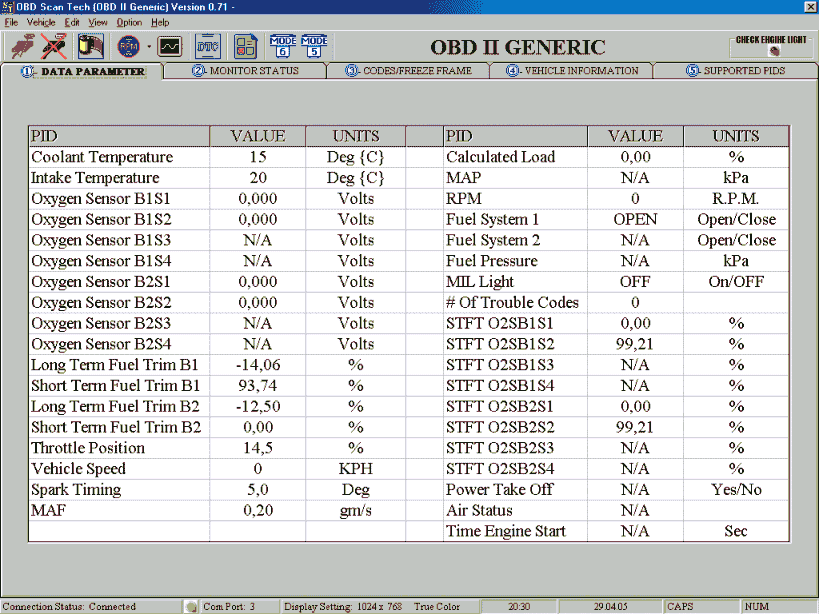Select the Coolant Temperature PID row
Viewport: 819px width, 614px height.
[102, 157]
